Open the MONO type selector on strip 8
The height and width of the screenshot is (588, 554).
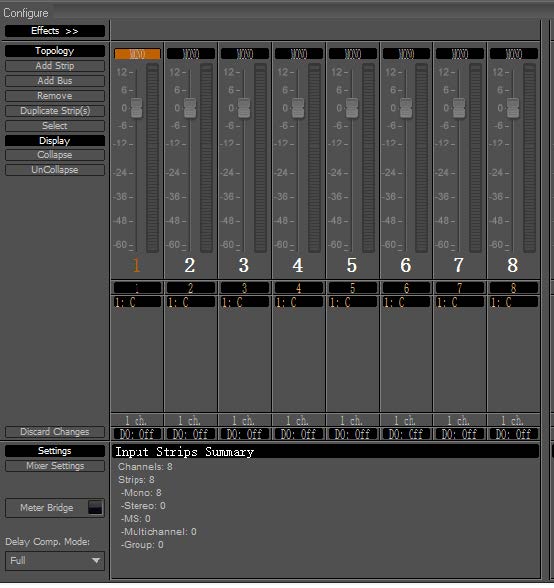[514, 54]
